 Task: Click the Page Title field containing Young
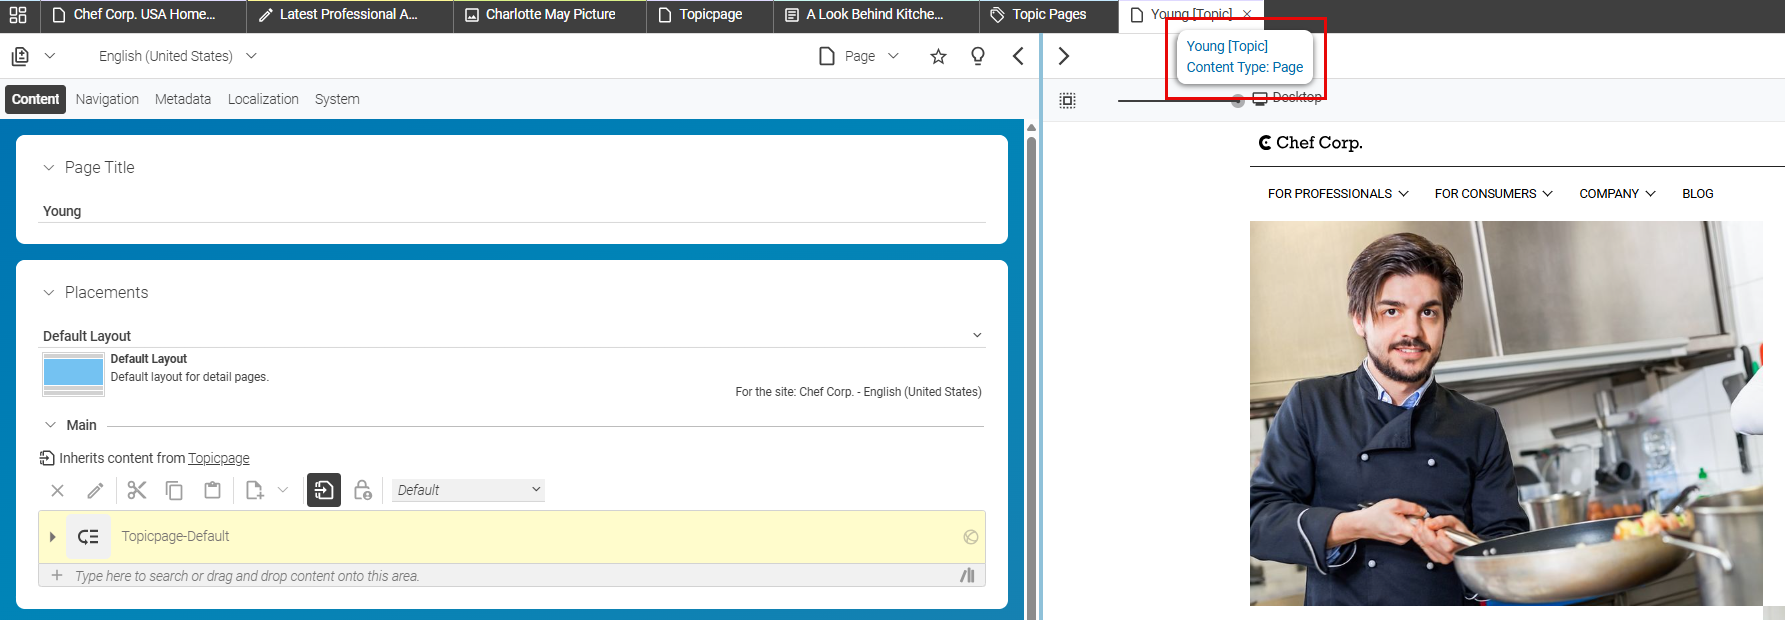tap(512, 211)
